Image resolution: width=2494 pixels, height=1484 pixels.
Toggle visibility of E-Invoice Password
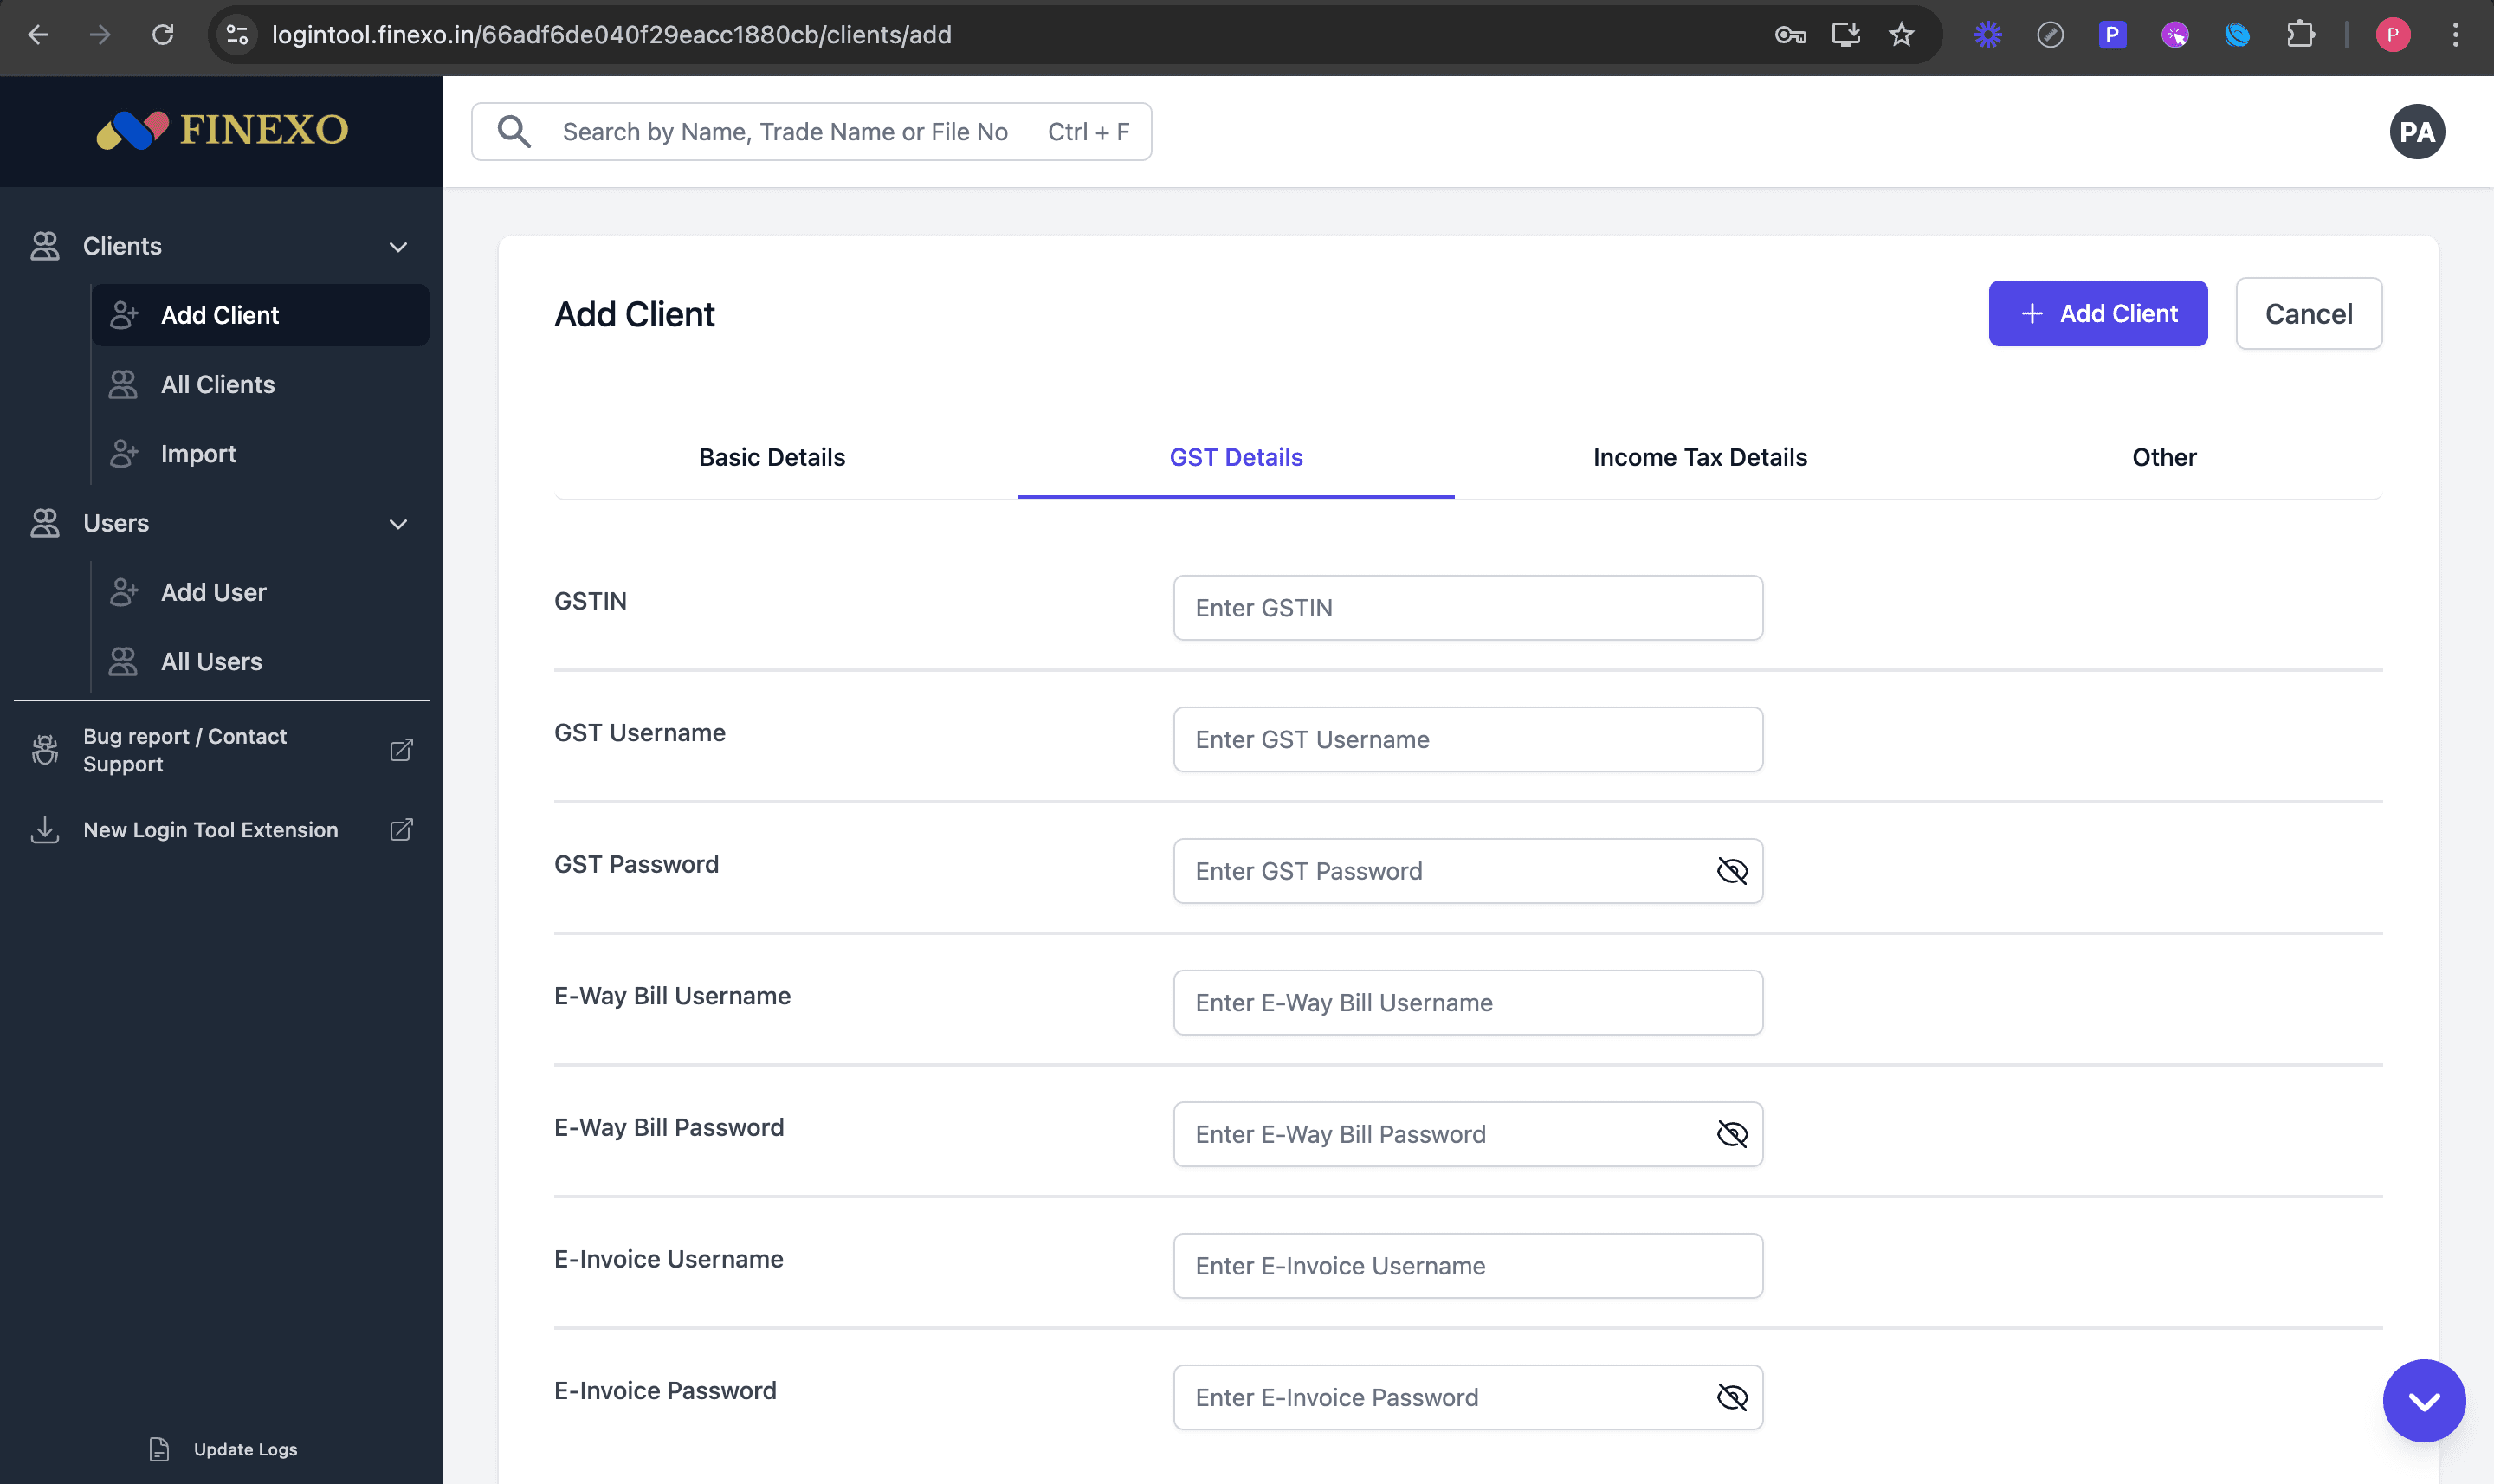[1731, 1396]
